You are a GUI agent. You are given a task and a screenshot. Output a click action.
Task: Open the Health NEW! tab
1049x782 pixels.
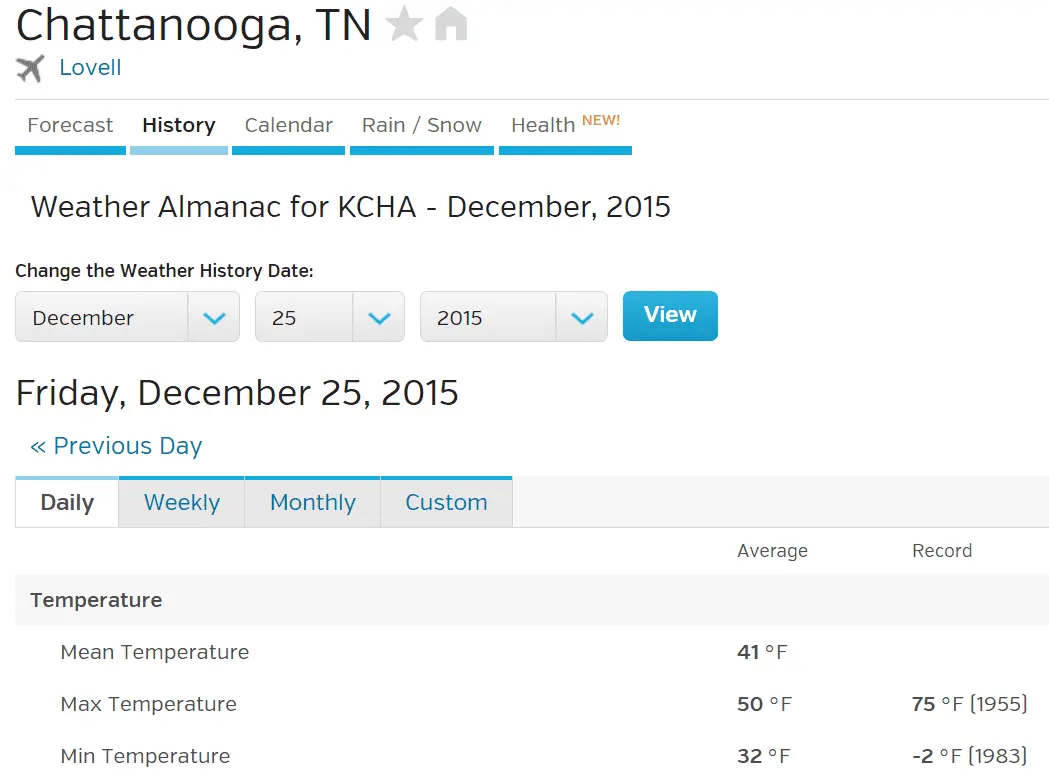point(565,126)
